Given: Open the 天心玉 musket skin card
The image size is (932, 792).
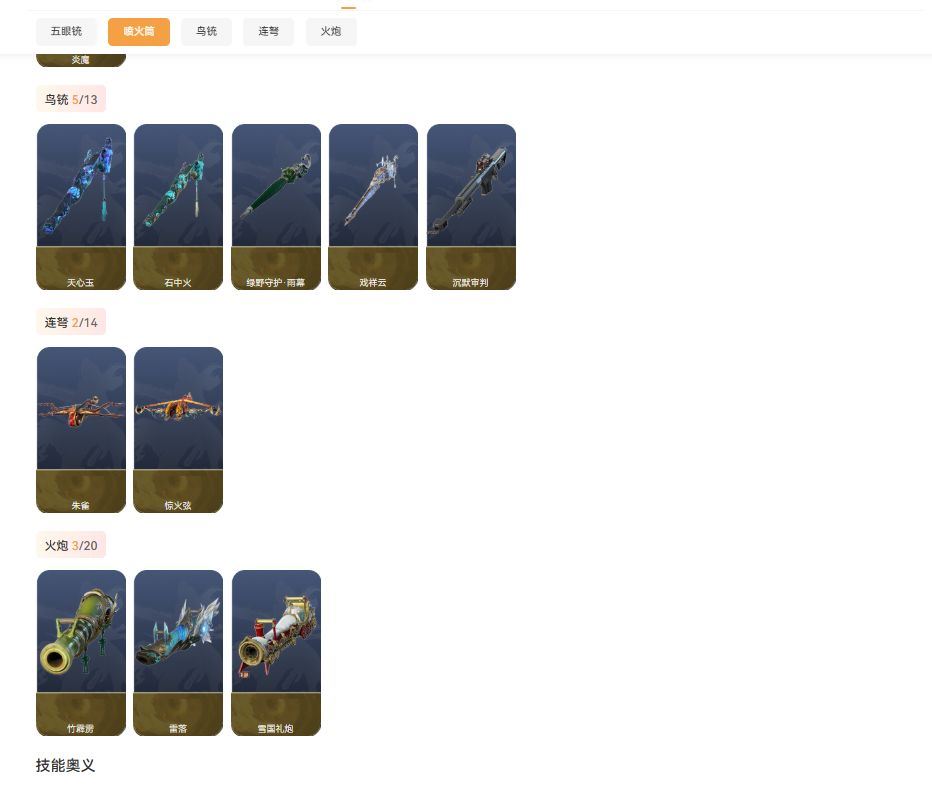Looking at the screenshot, I should (81, 207).
